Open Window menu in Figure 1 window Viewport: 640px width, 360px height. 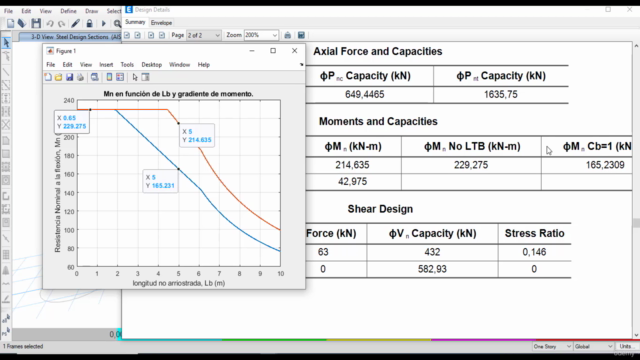[180, 64]
